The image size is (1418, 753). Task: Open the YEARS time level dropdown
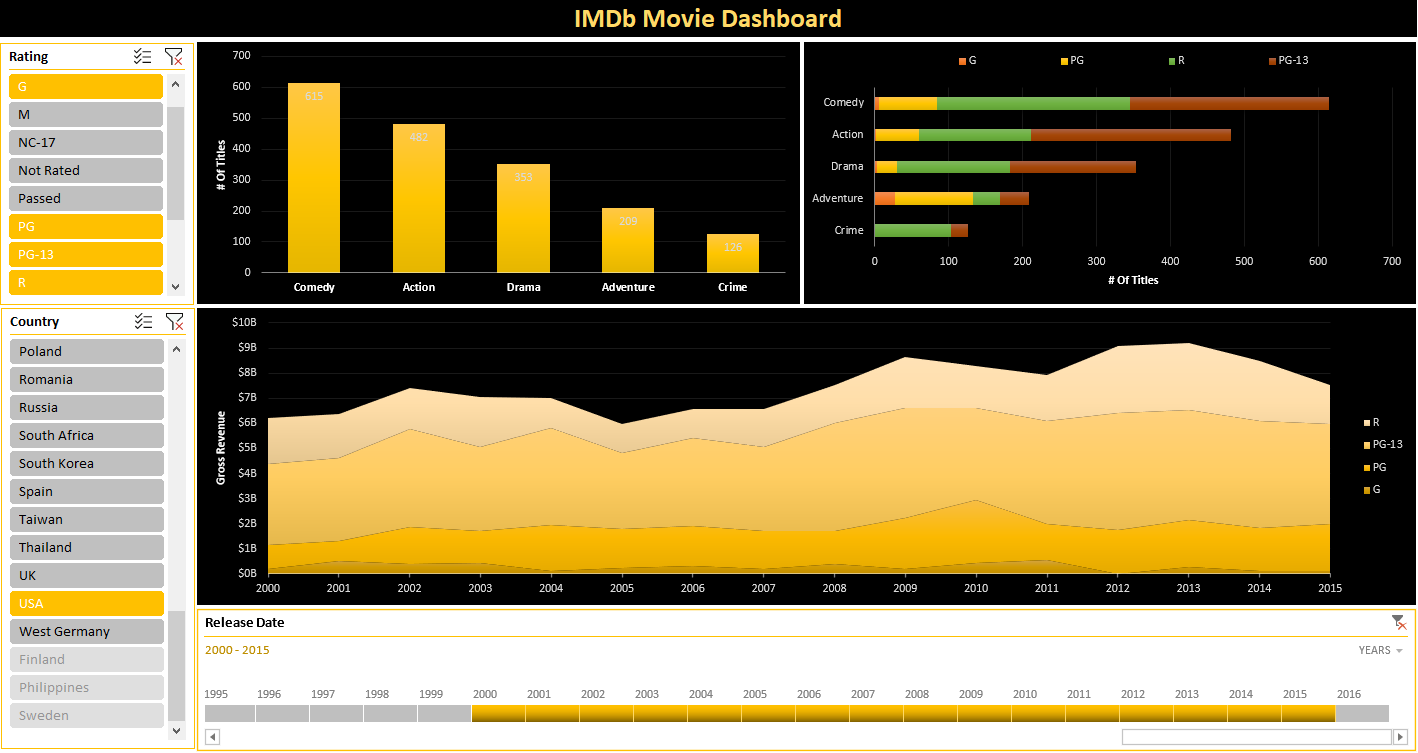point(1379,650)
